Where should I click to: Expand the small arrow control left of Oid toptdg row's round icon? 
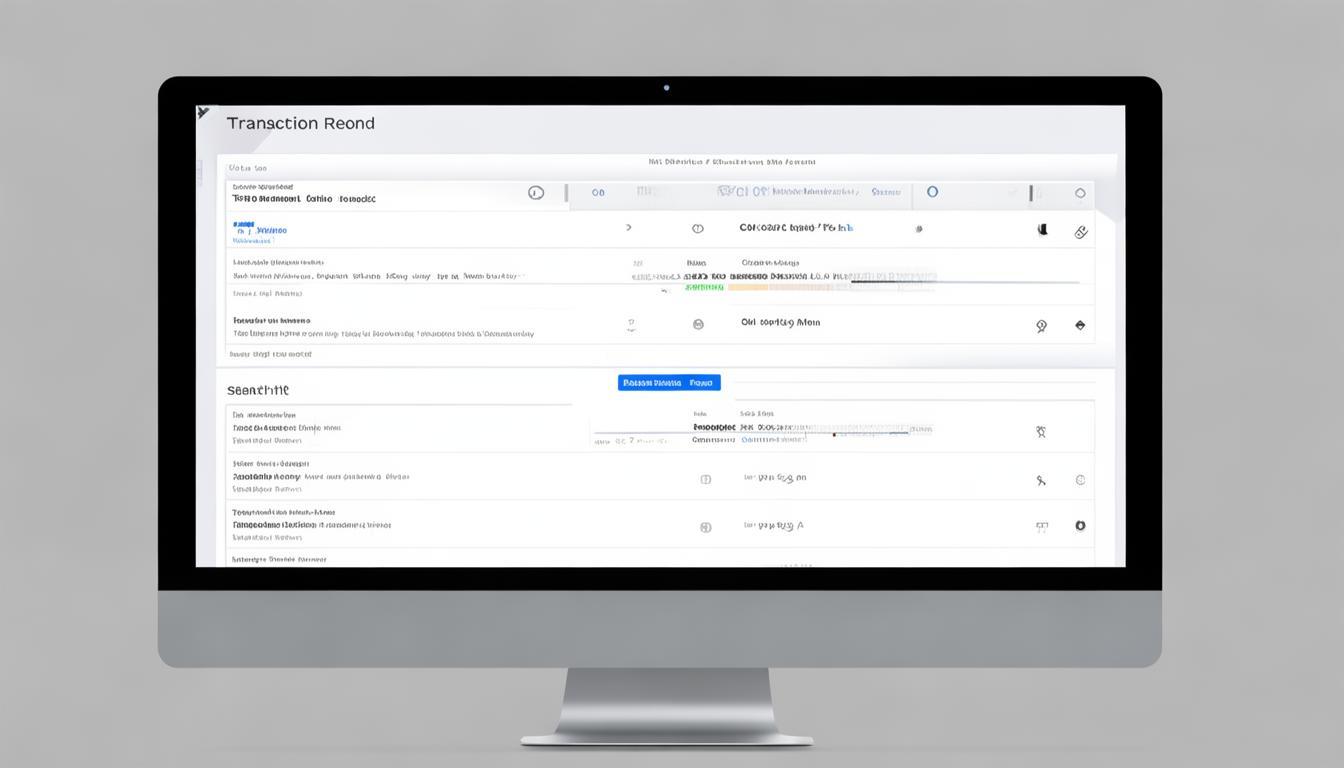click(631, 325)
